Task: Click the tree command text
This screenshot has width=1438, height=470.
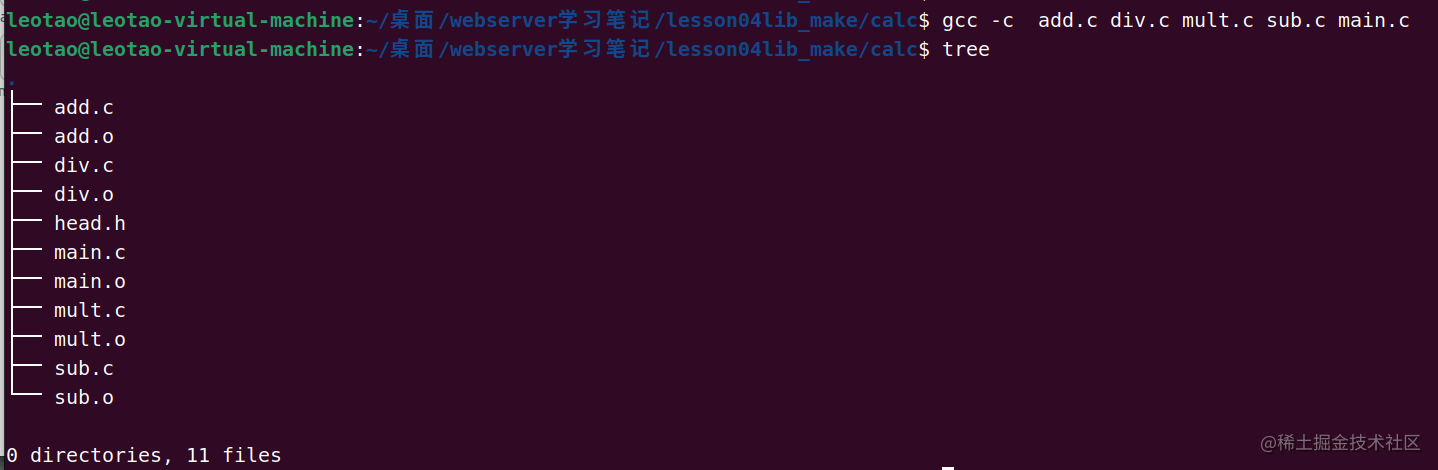Action: (966, 49)
